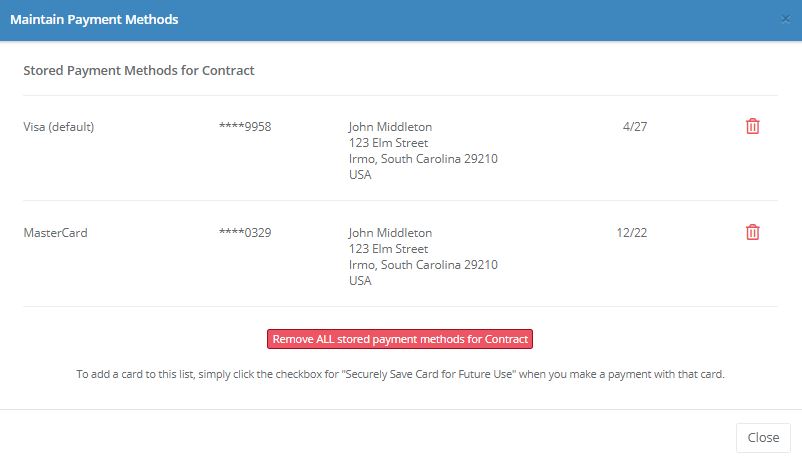802x464 pixels.
Task: Delete the Visa card ending in 9958
Action: pyautogui.click(x=753, y=126)
